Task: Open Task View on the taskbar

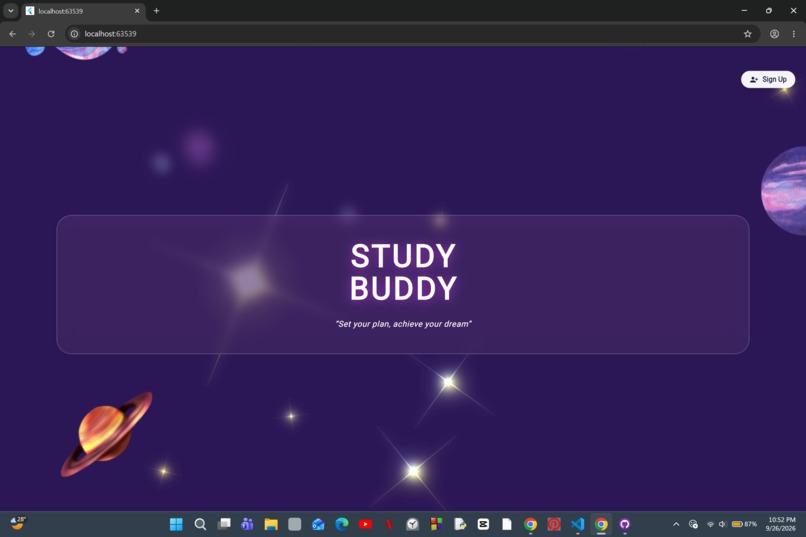Action: coord(224,524)
